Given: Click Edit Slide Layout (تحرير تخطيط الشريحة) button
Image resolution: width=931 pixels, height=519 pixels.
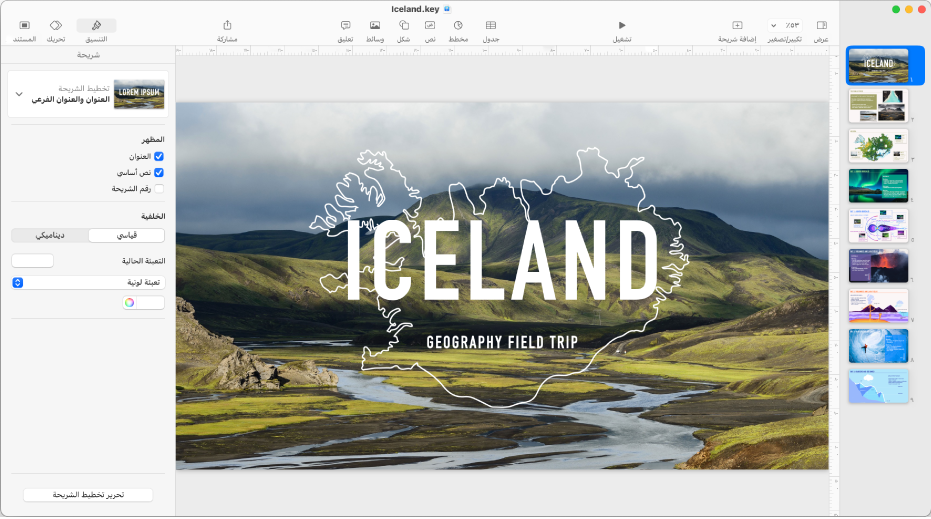Looking at the screenshot, I should tap(88, 495).
